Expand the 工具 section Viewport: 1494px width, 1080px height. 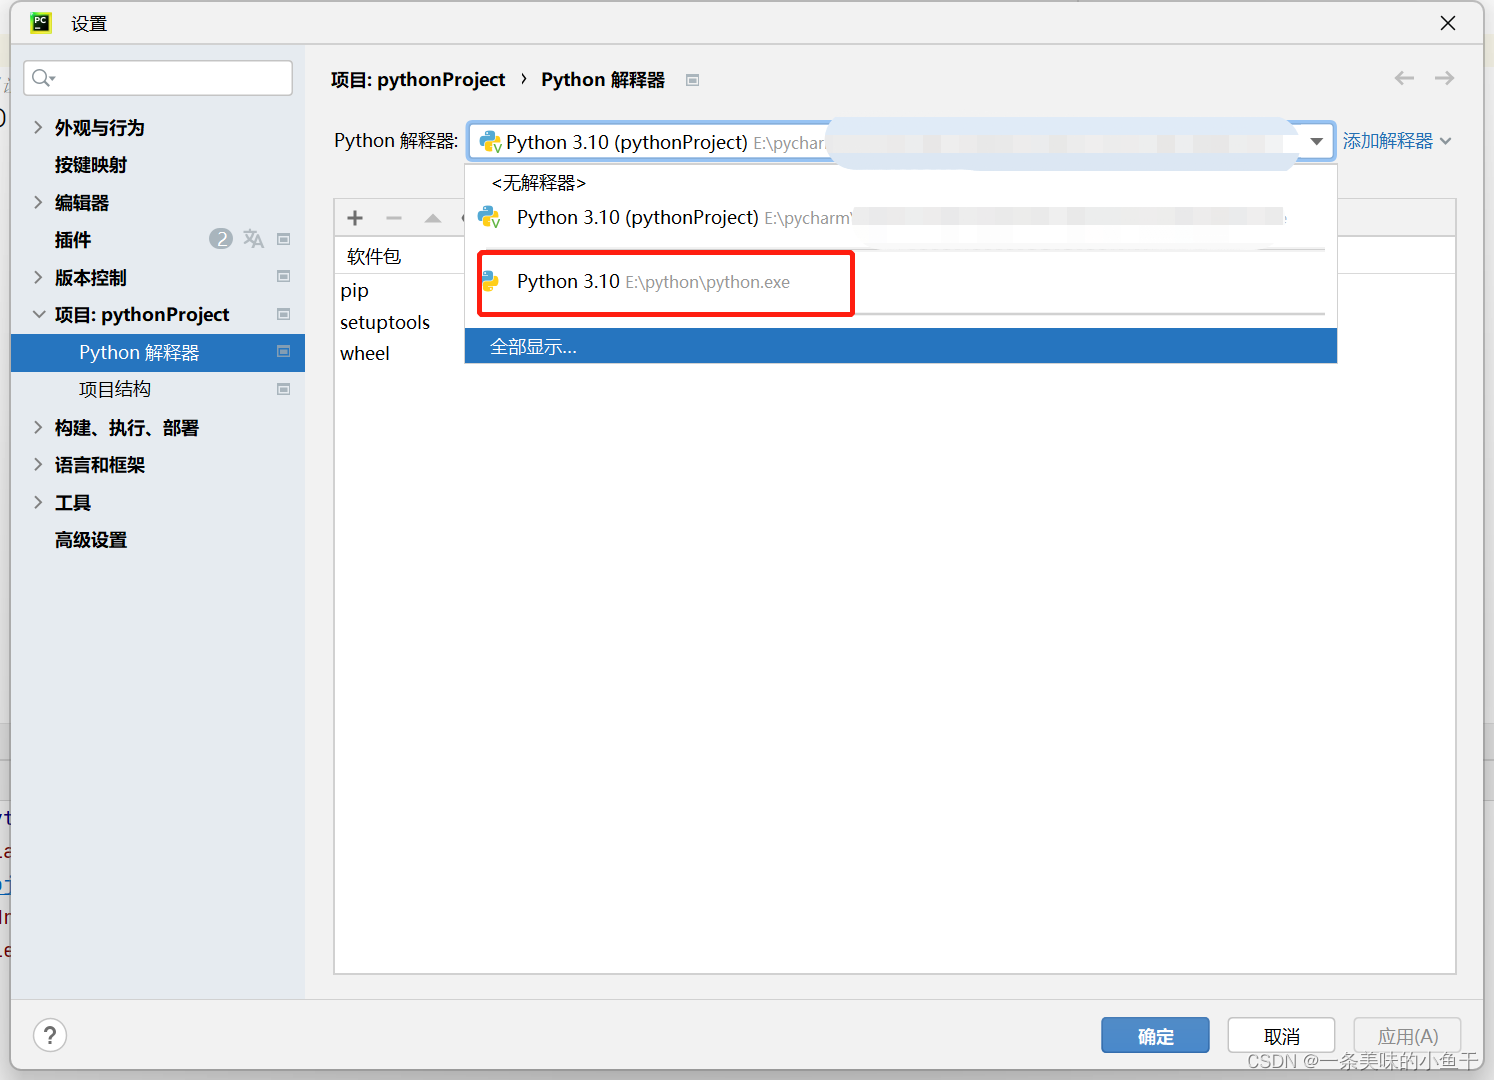point(38,502)
